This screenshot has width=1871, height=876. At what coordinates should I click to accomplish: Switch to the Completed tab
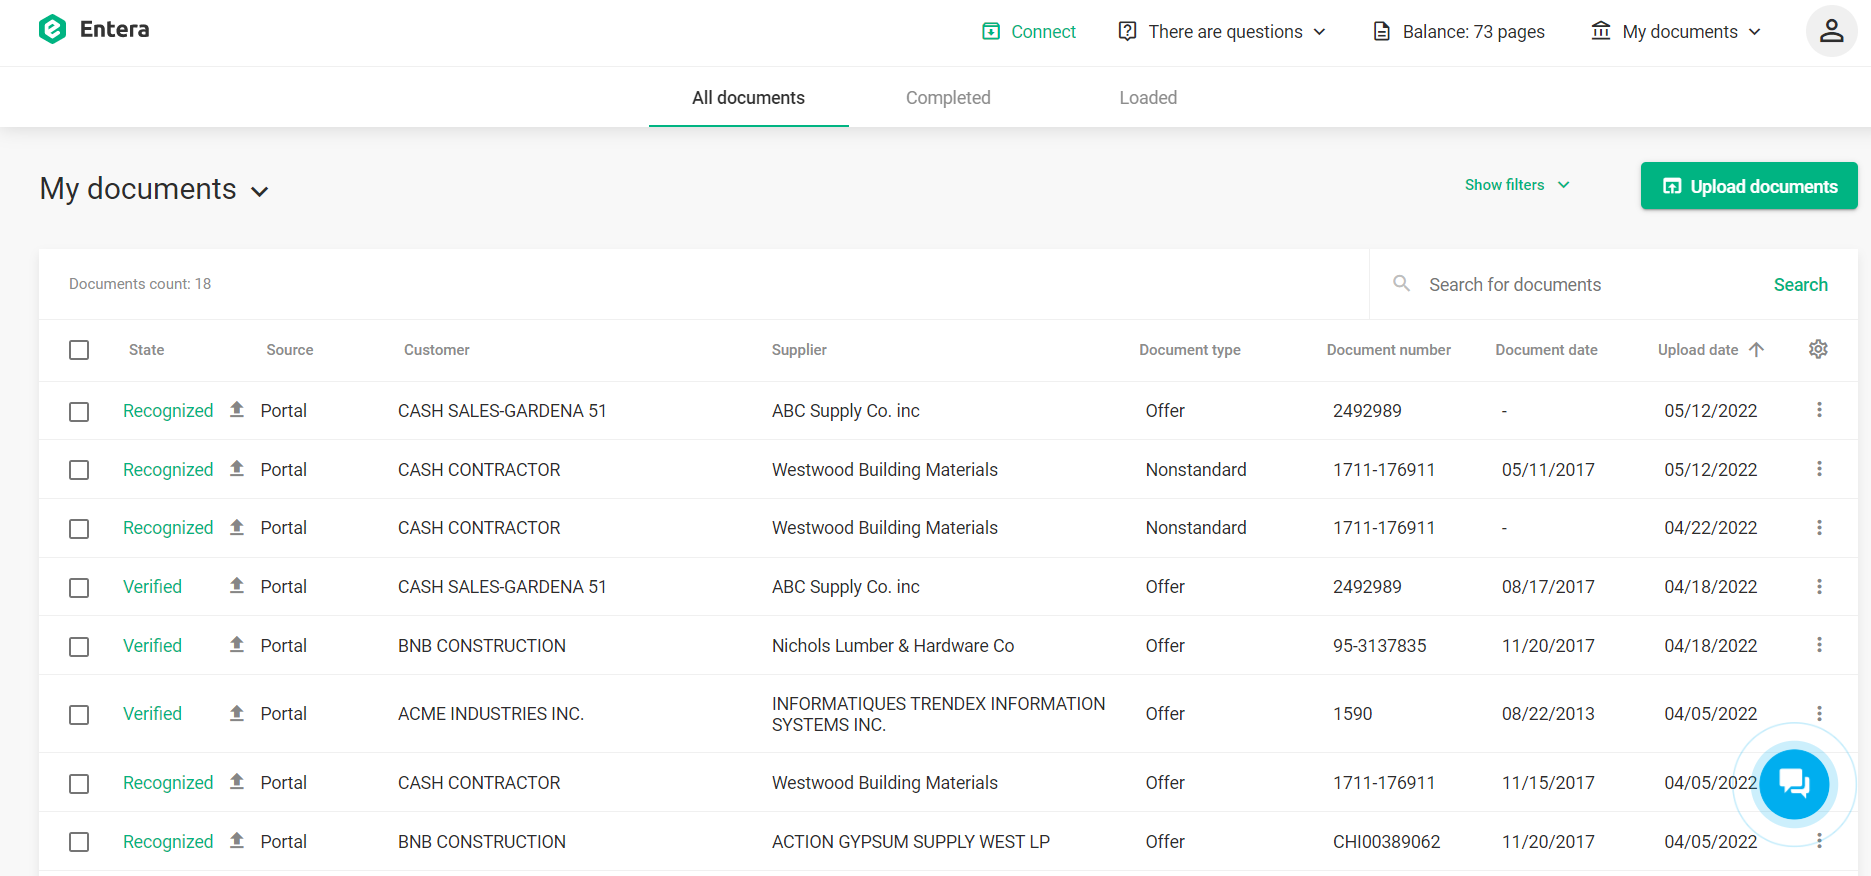[x=948, y=98]
